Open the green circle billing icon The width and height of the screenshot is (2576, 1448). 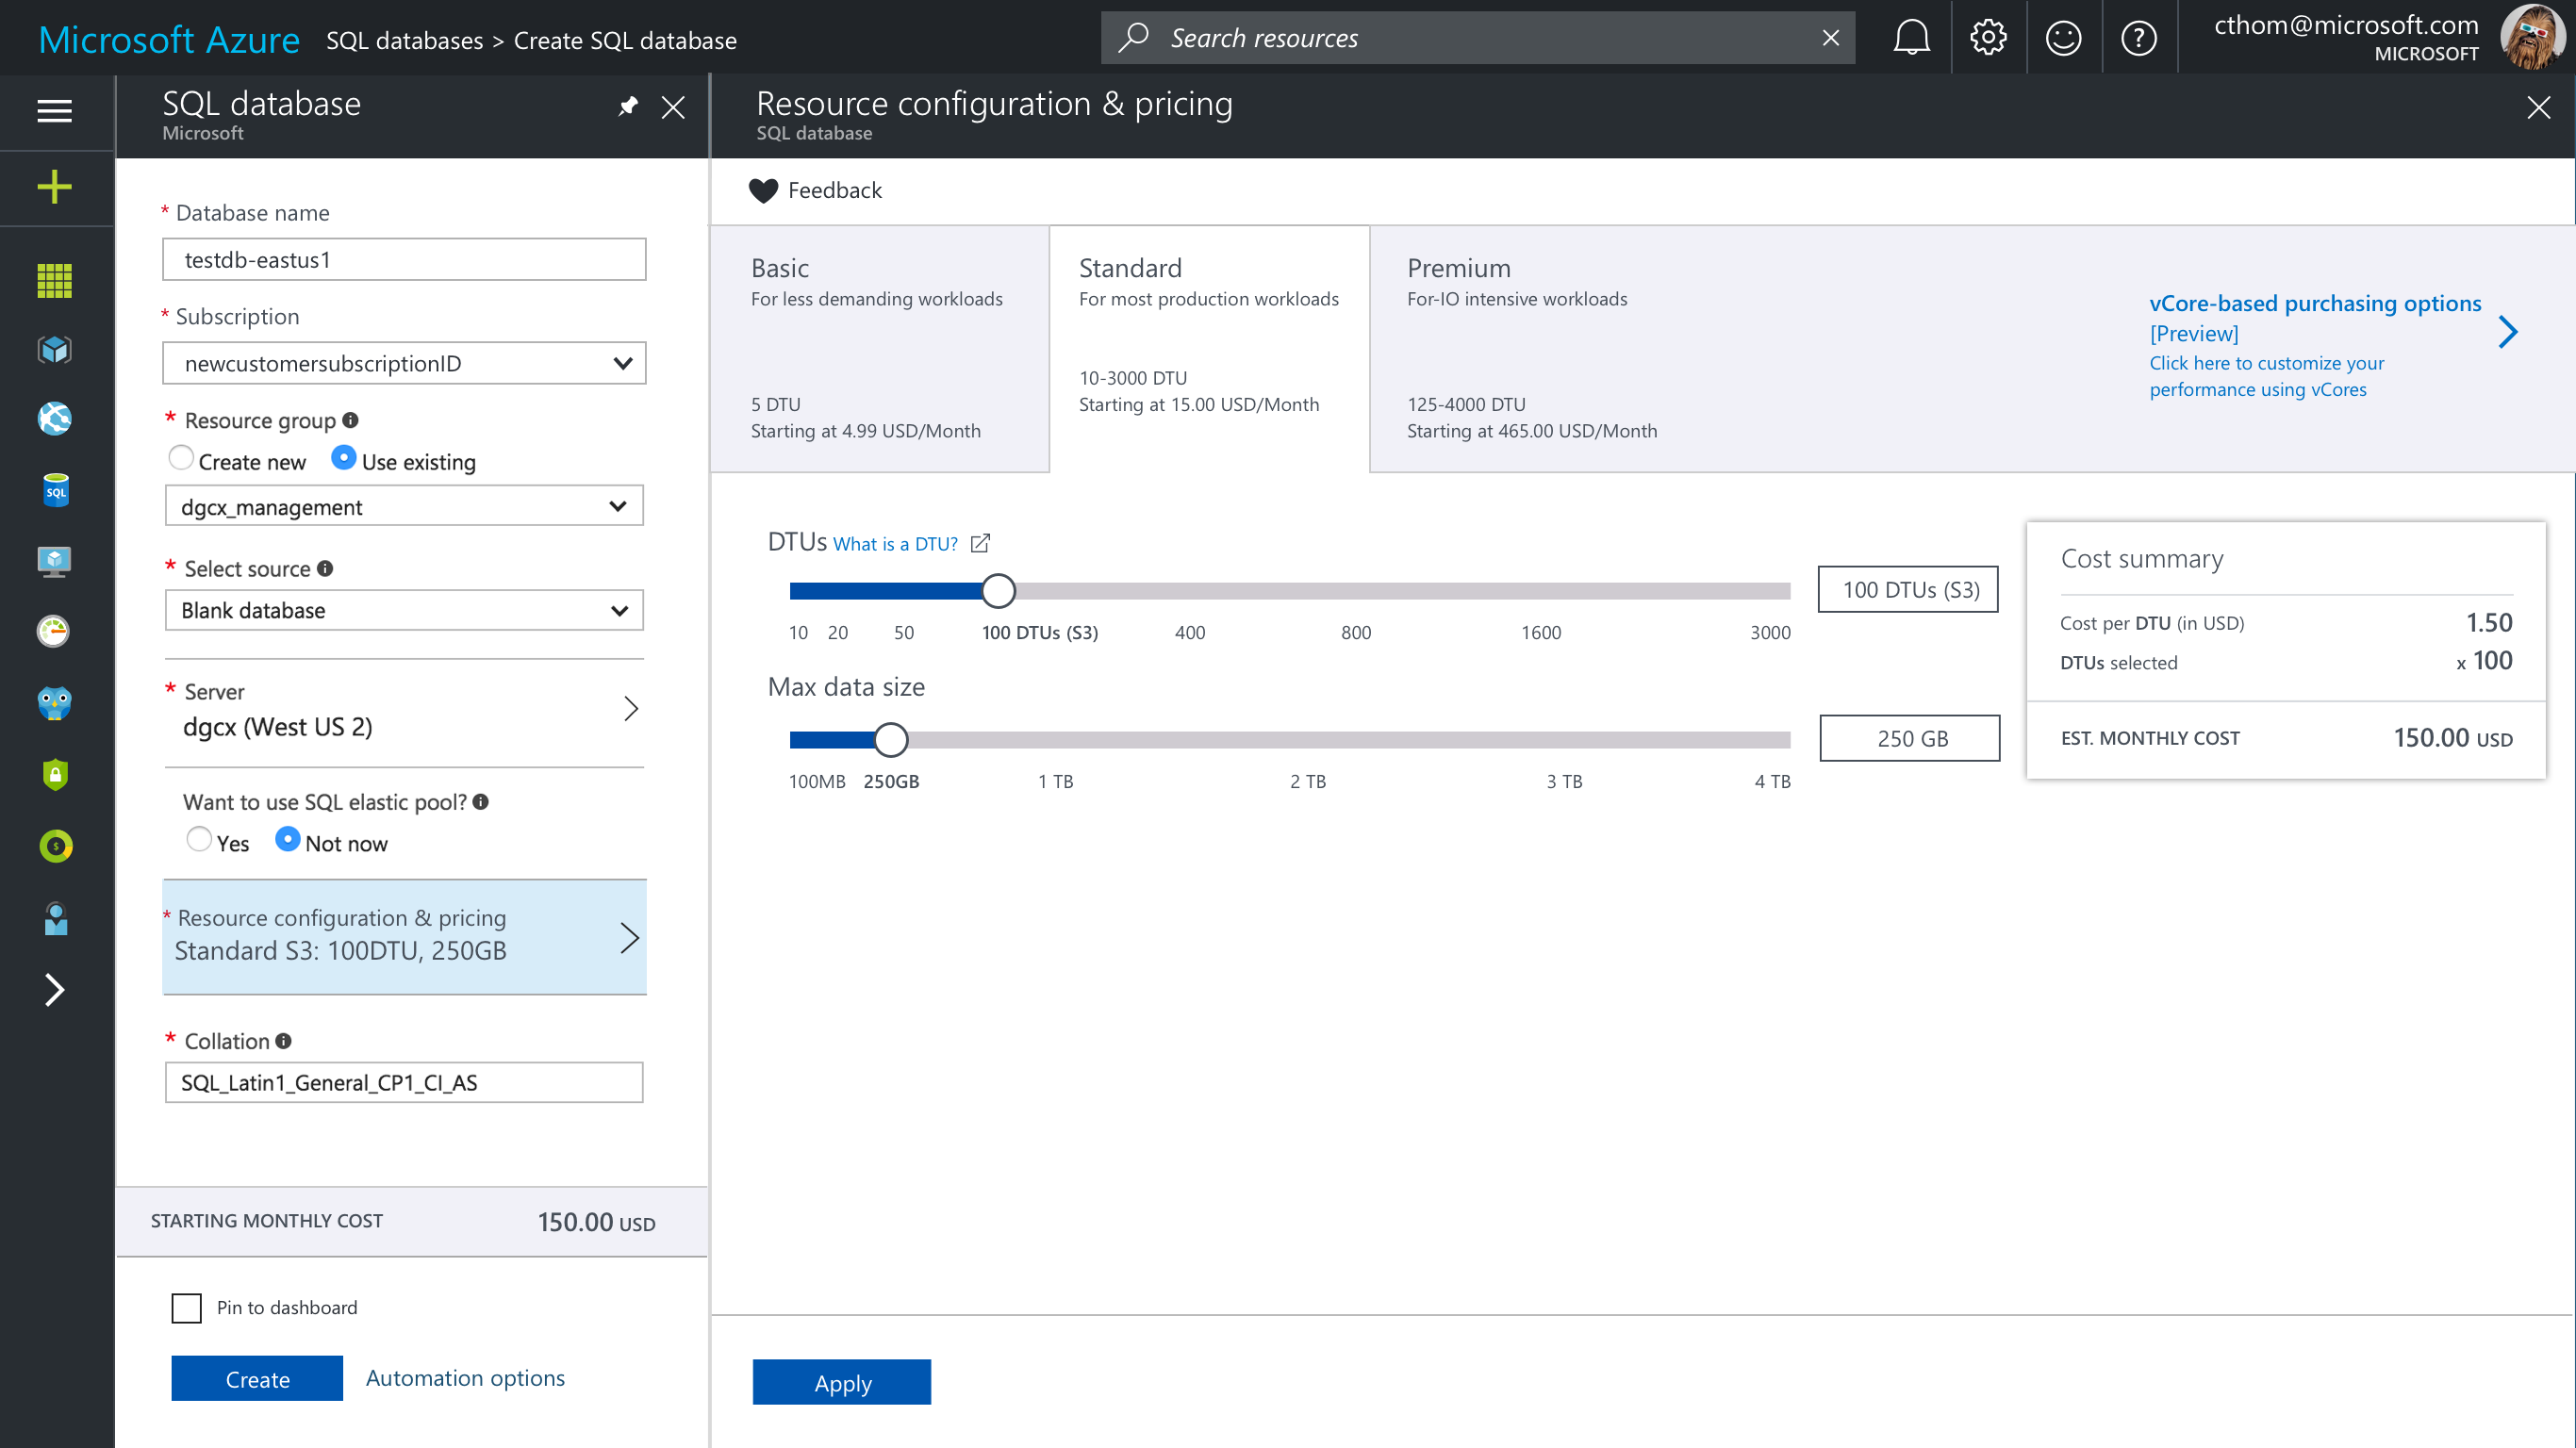[x=56, y=846]
